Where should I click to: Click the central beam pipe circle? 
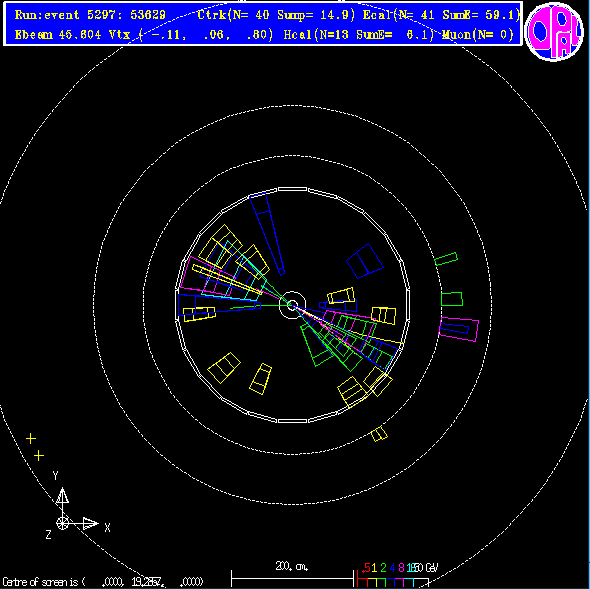pyautogui.click(x=292, y=305)
